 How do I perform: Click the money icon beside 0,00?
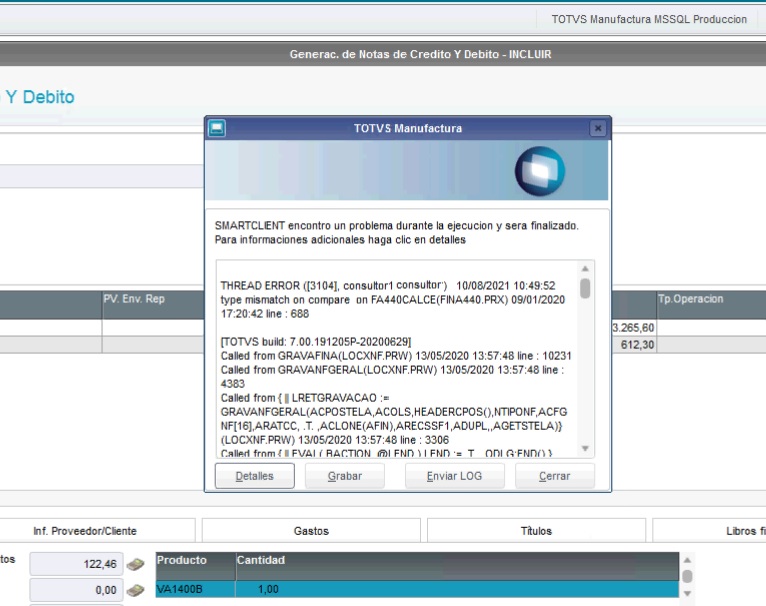(x=135, y=590)
